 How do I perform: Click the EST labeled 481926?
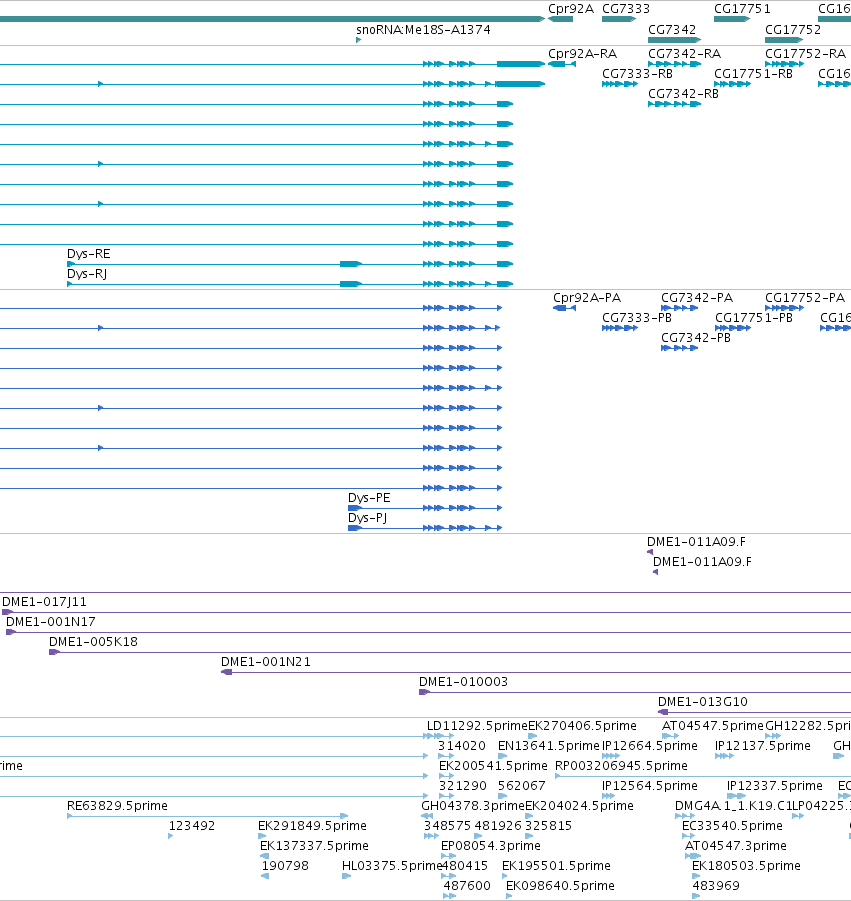point(498,826)
